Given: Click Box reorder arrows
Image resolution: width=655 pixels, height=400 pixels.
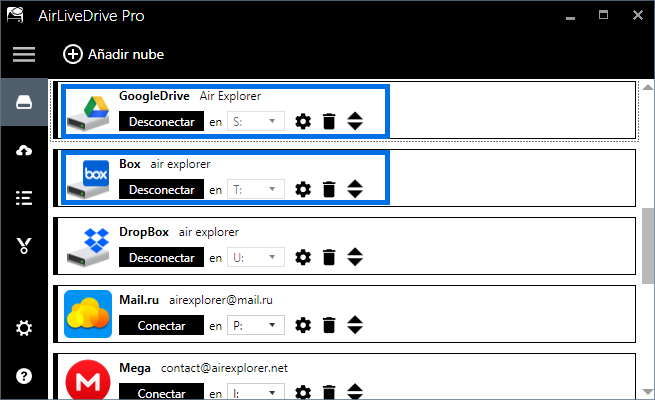Looking at the screenshot, I should click(x=355, y=189).
